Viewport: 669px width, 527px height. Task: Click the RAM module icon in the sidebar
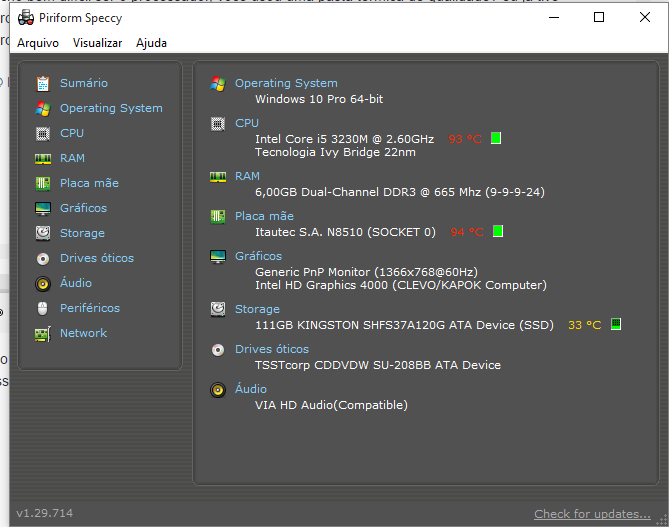(x=42, y=158)
